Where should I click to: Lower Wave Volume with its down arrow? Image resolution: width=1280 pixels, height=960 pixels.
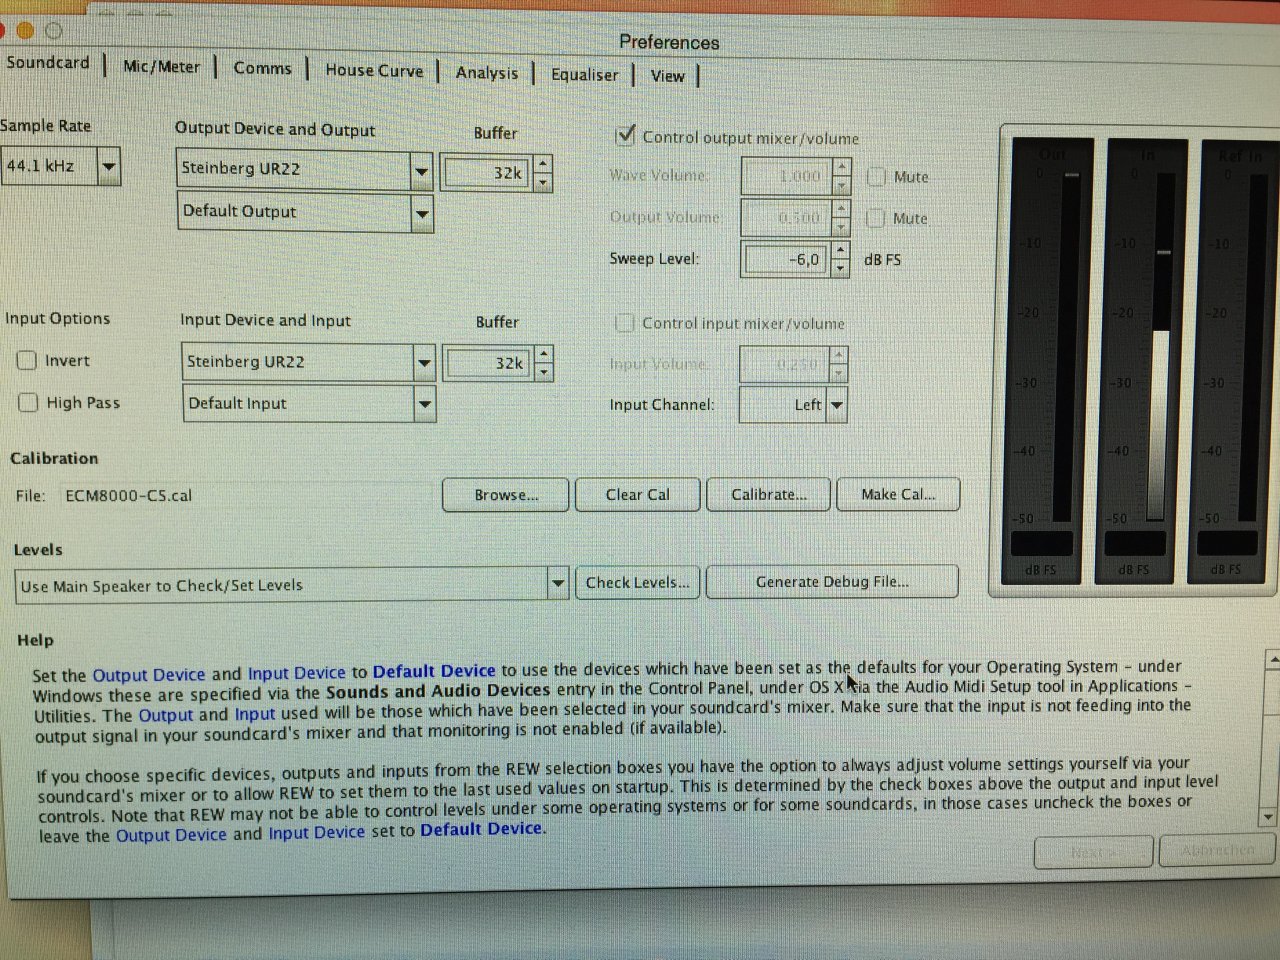pos(842,184)
